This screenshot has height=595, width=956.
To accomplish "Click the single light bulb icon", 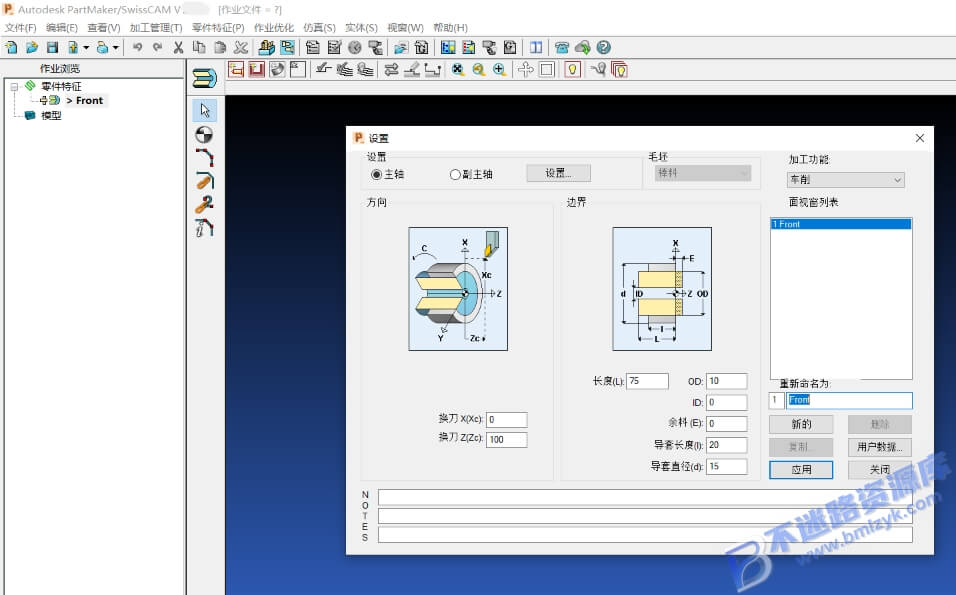I will pos(572,69).
